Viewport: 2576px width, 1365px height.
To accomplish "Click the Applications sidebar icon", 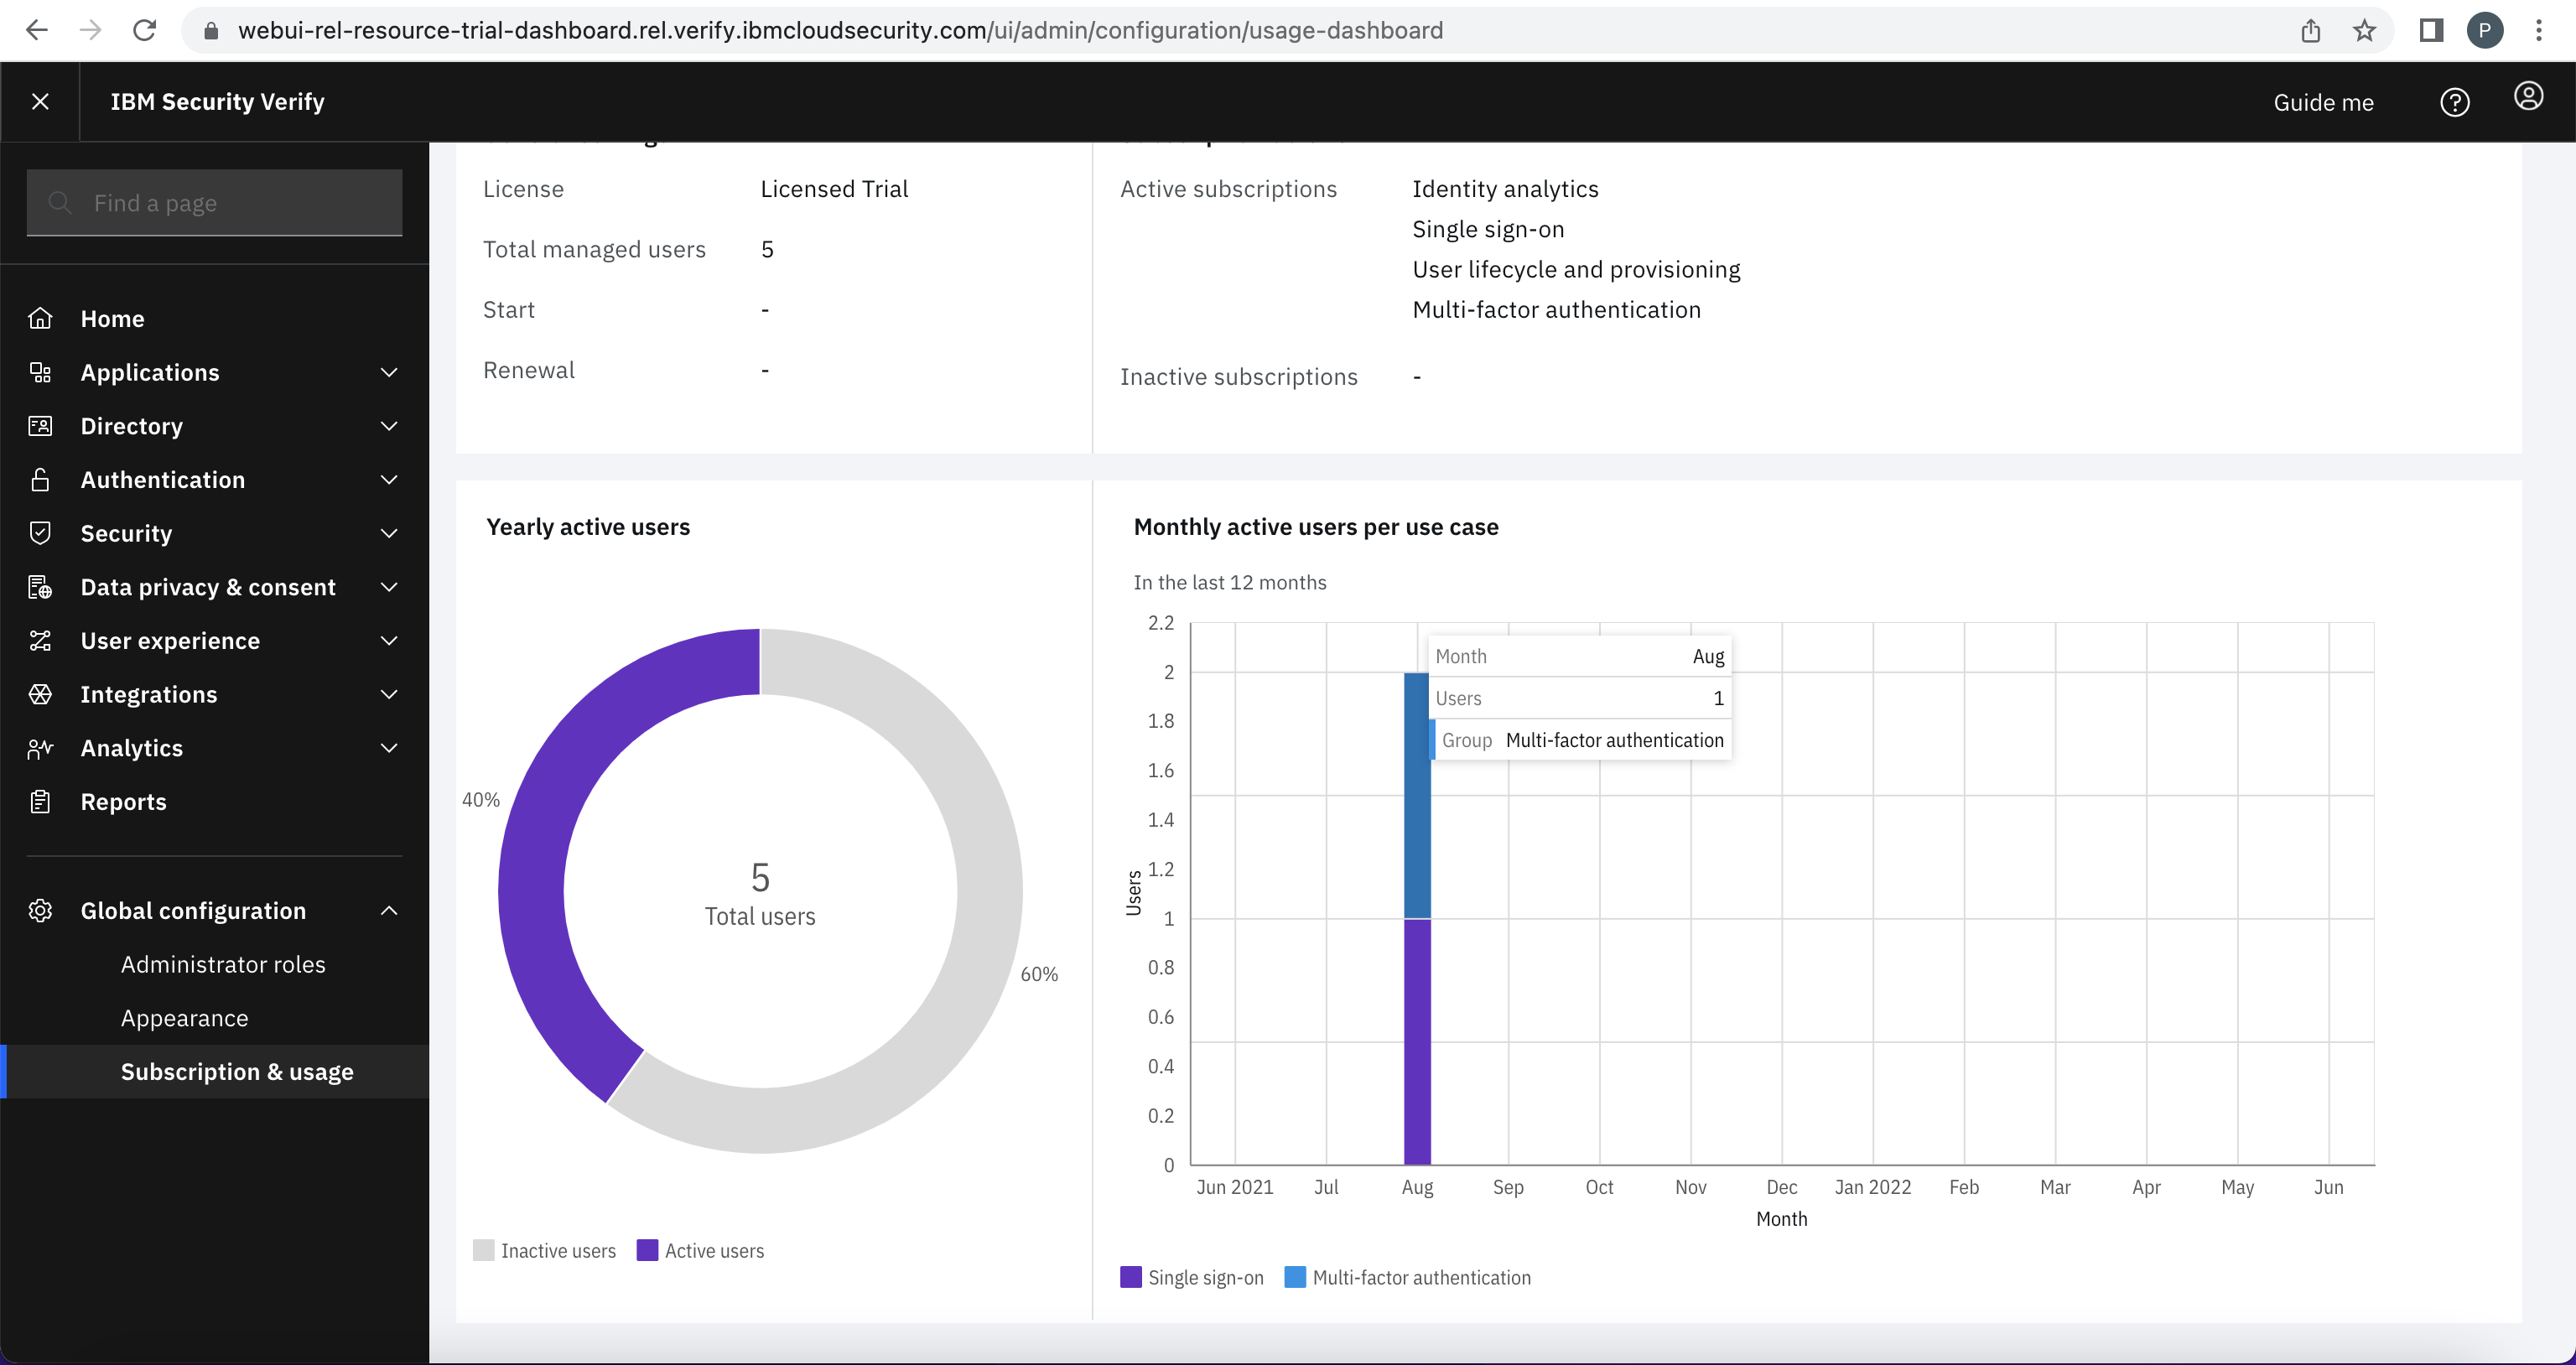I will (x=40, y=372).
